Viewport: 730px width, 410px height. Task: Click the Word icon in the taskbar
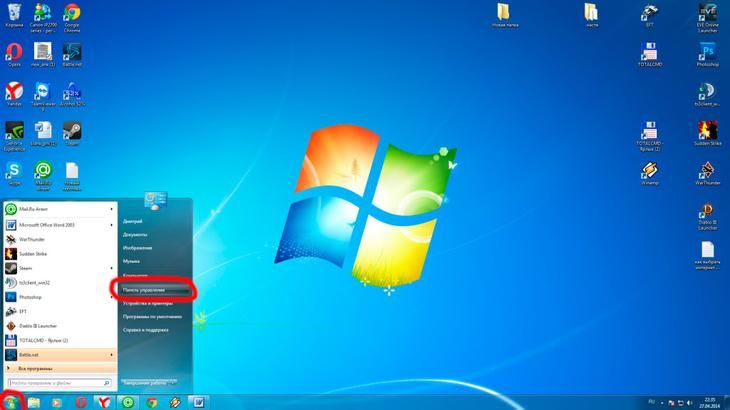pos(199,403)
